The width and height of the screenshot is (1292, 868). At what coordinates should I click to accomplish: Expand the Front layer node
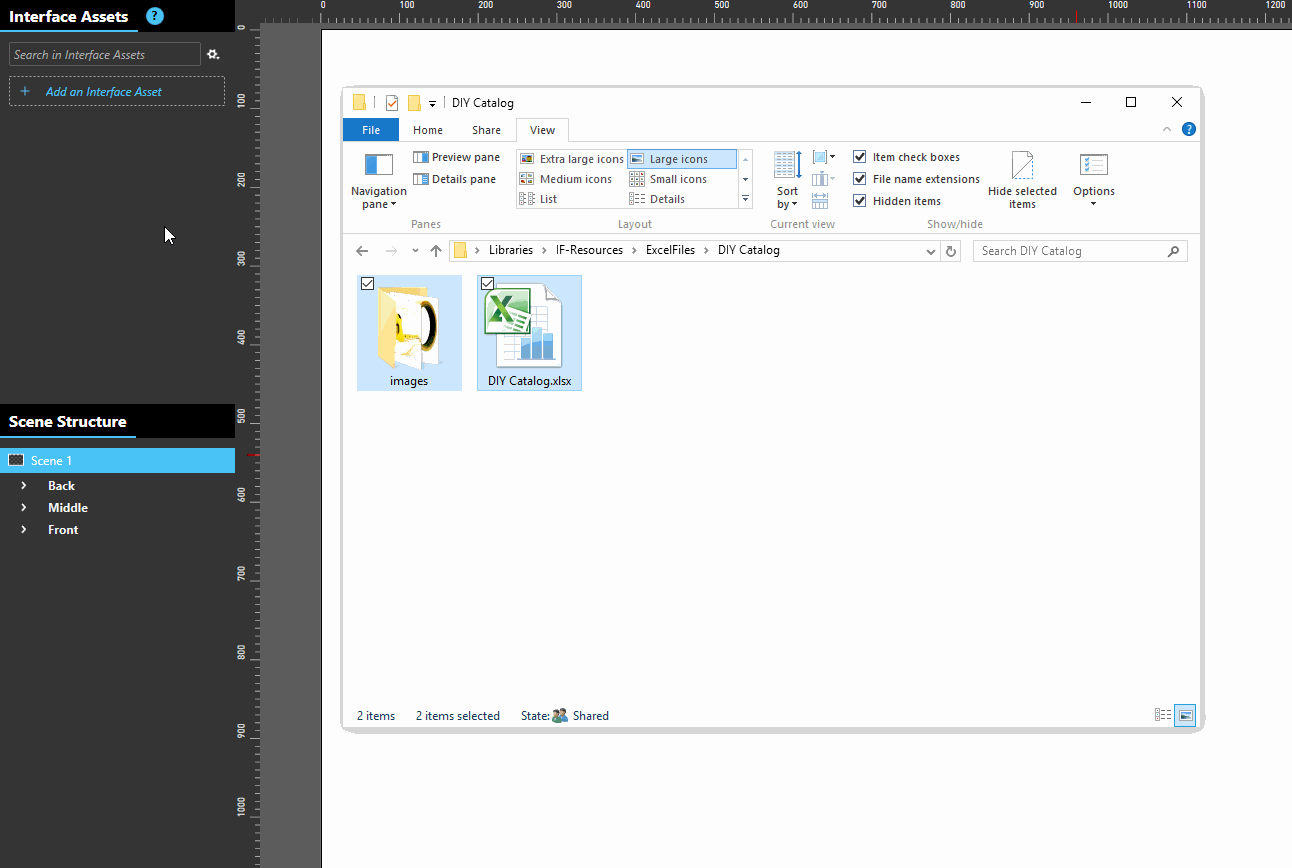click(24, 530)
